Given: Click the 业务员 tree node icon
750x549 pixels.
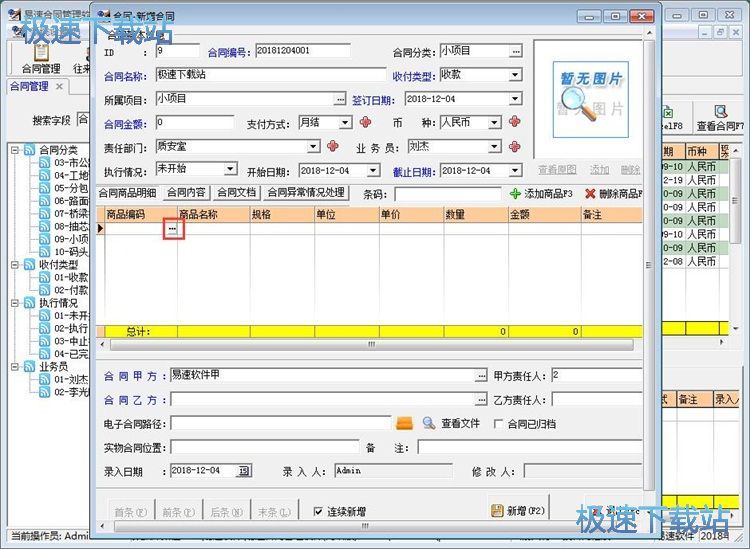Looking at the screenshot, I should pyautogui.click(x=30, y=367).
